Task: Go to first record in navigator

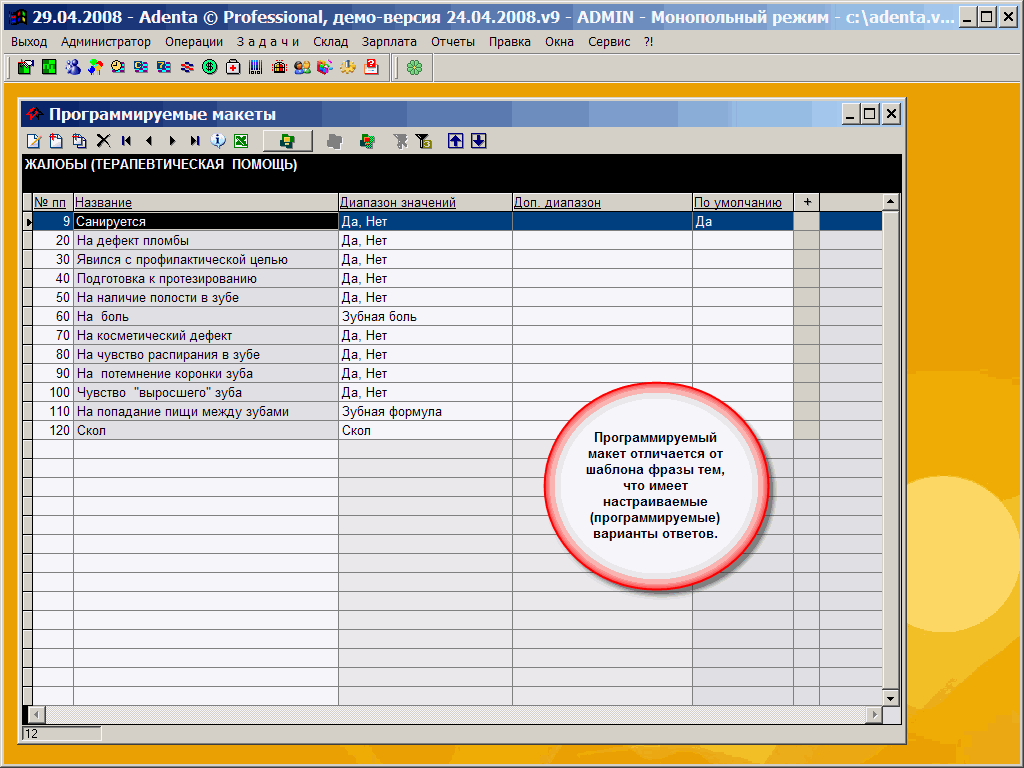Action: 127,141
